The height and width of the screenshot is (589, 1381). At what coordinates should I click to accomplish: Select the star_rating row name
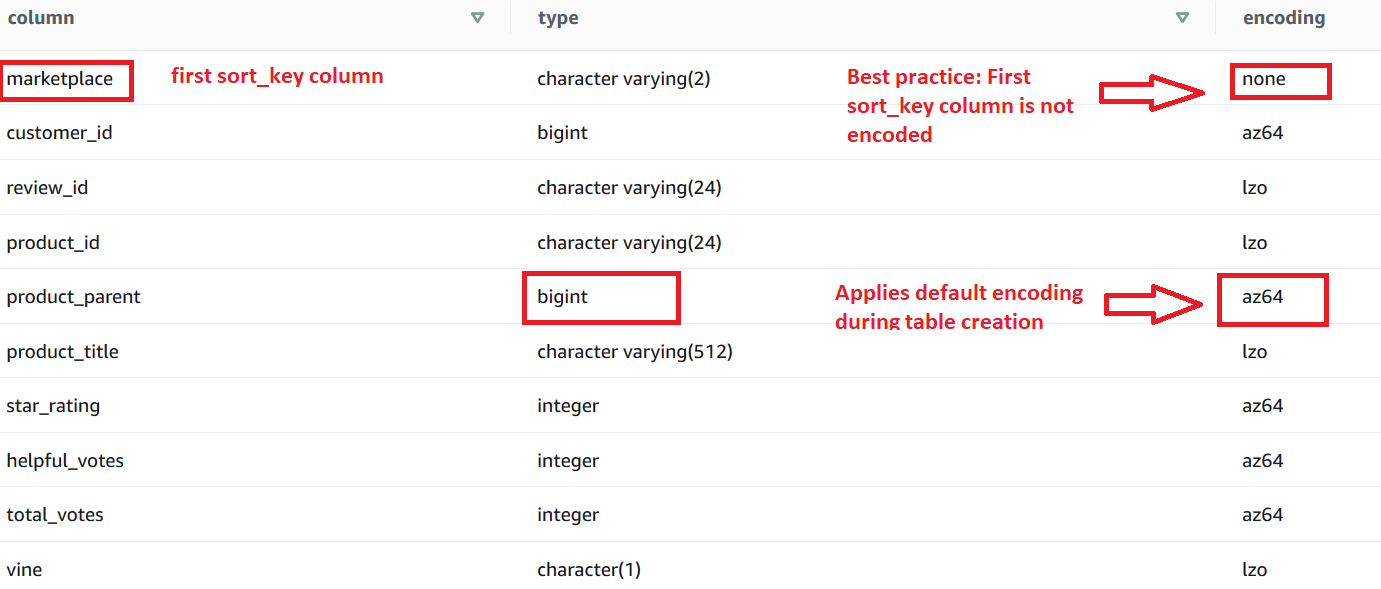pos(53,406)
